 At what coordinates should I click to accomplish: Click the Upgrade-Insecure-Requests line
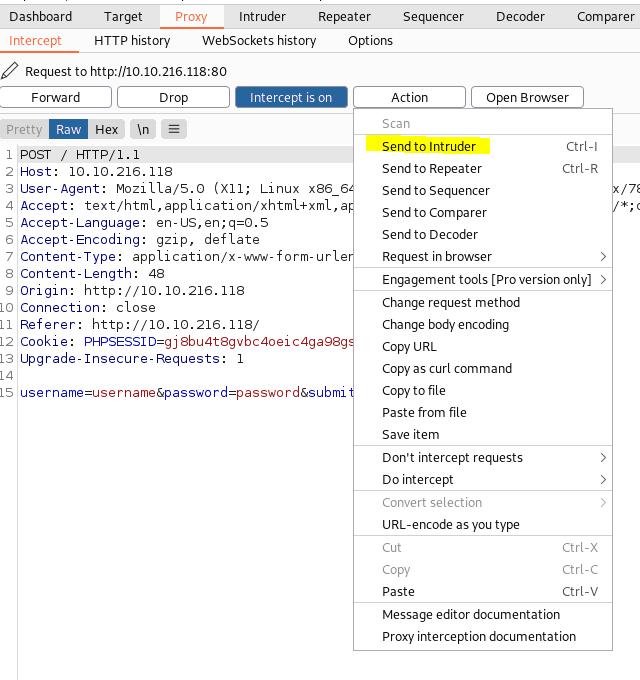click(132, 359)
